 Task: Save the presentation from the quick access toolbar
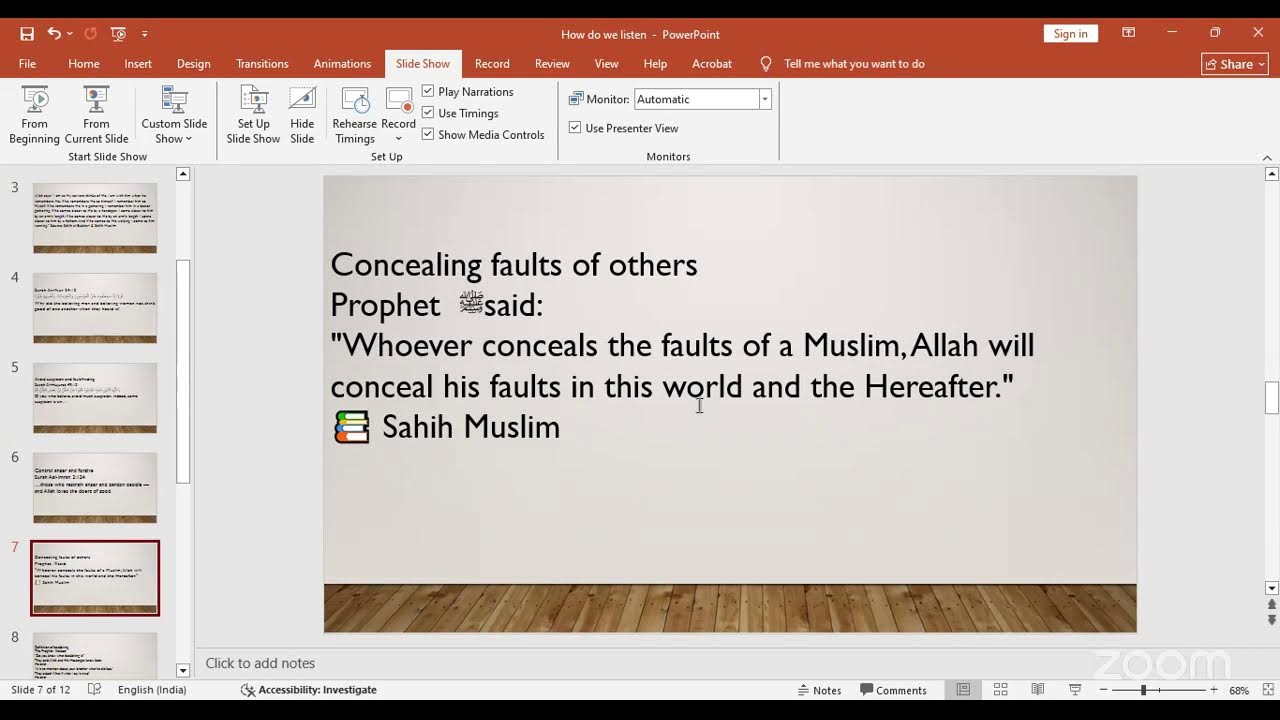(x=27, y=34)
